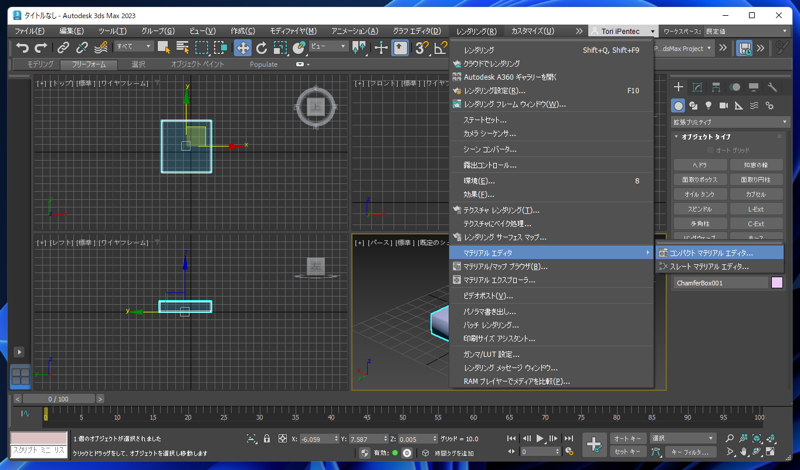Select the Cameras category icon

723,106
